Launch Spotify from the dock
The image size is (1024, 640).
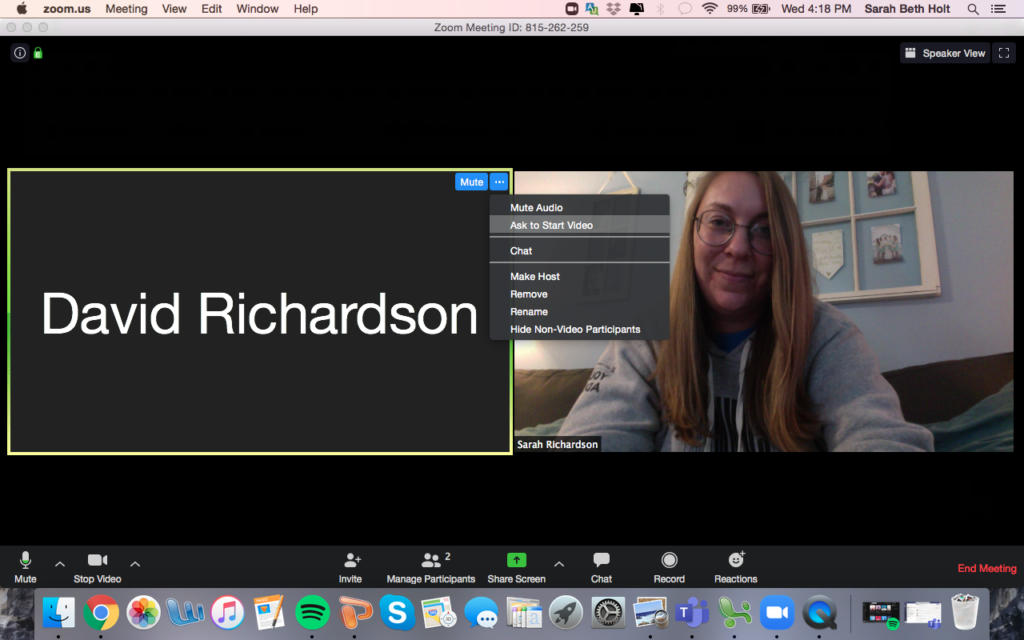(313, 614)
